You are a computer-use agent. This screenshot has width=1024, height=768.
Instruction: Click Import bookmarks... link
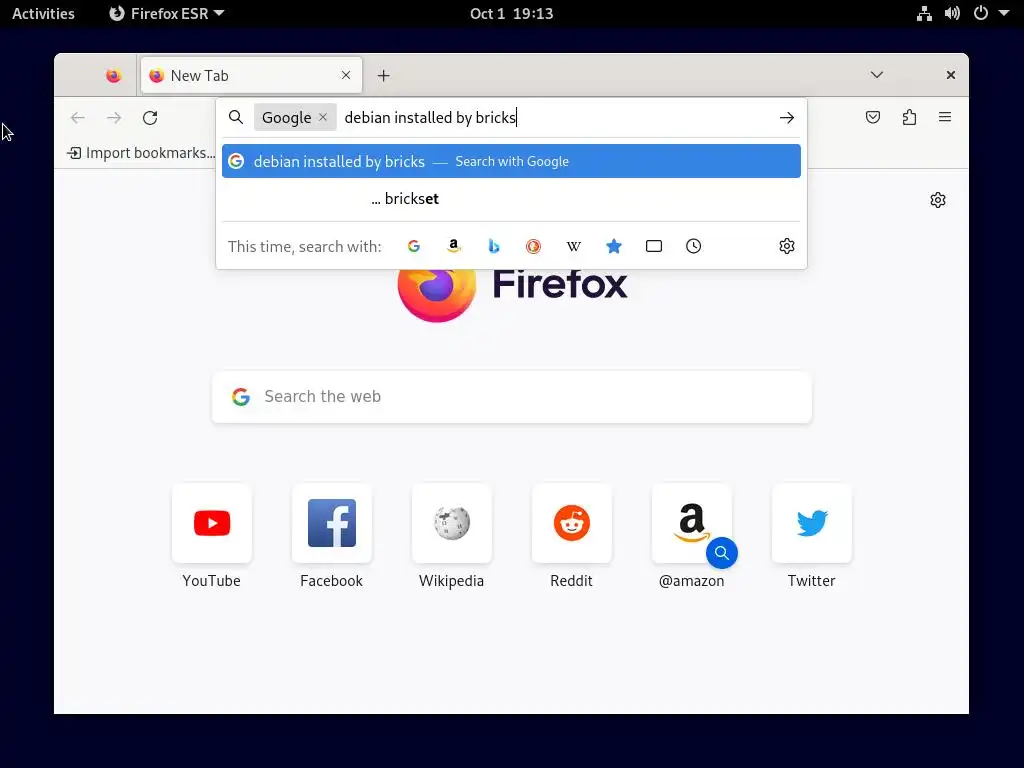tap(141, 153)
